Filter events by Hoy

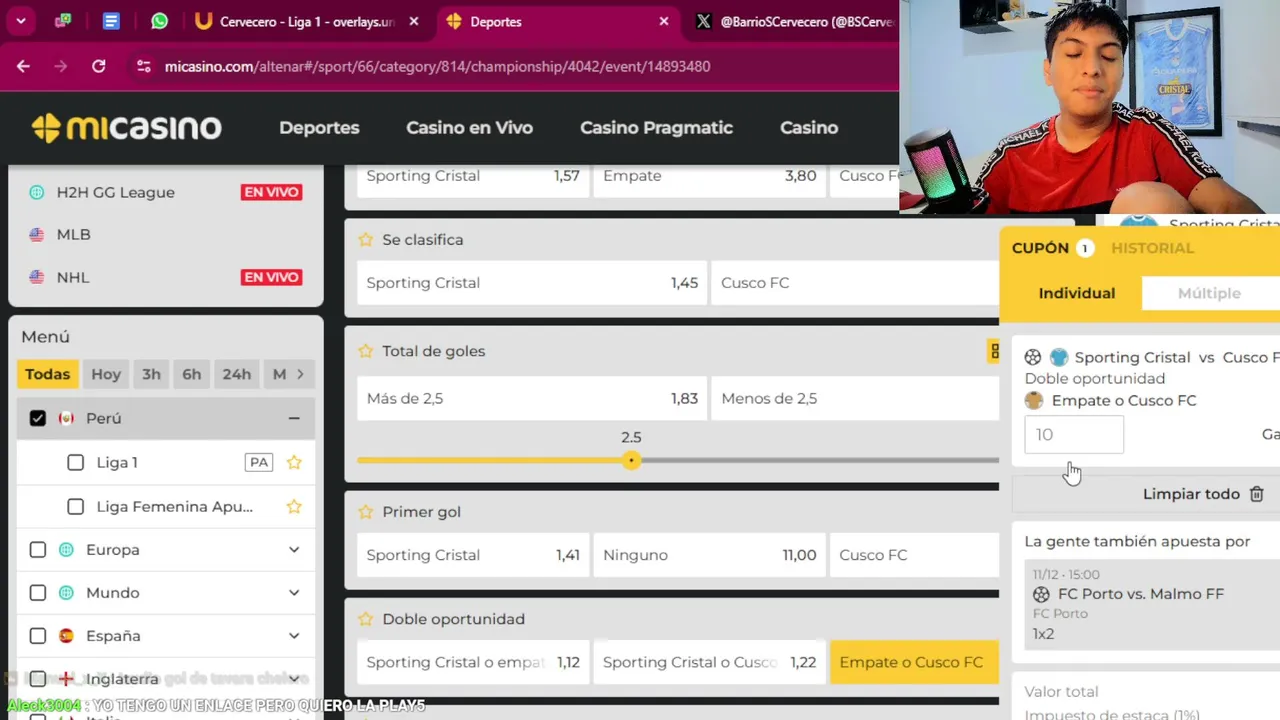[106, 374]
